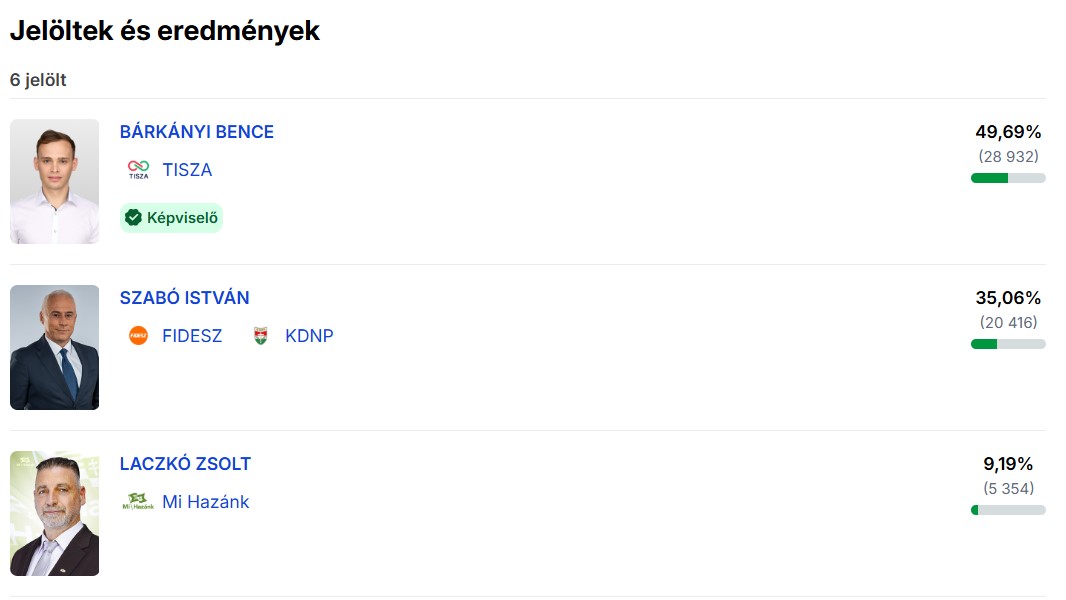The height and width of the screenshot is (600, 1066).
Task: Open Szabó István candidate name link
Action: 185,298
